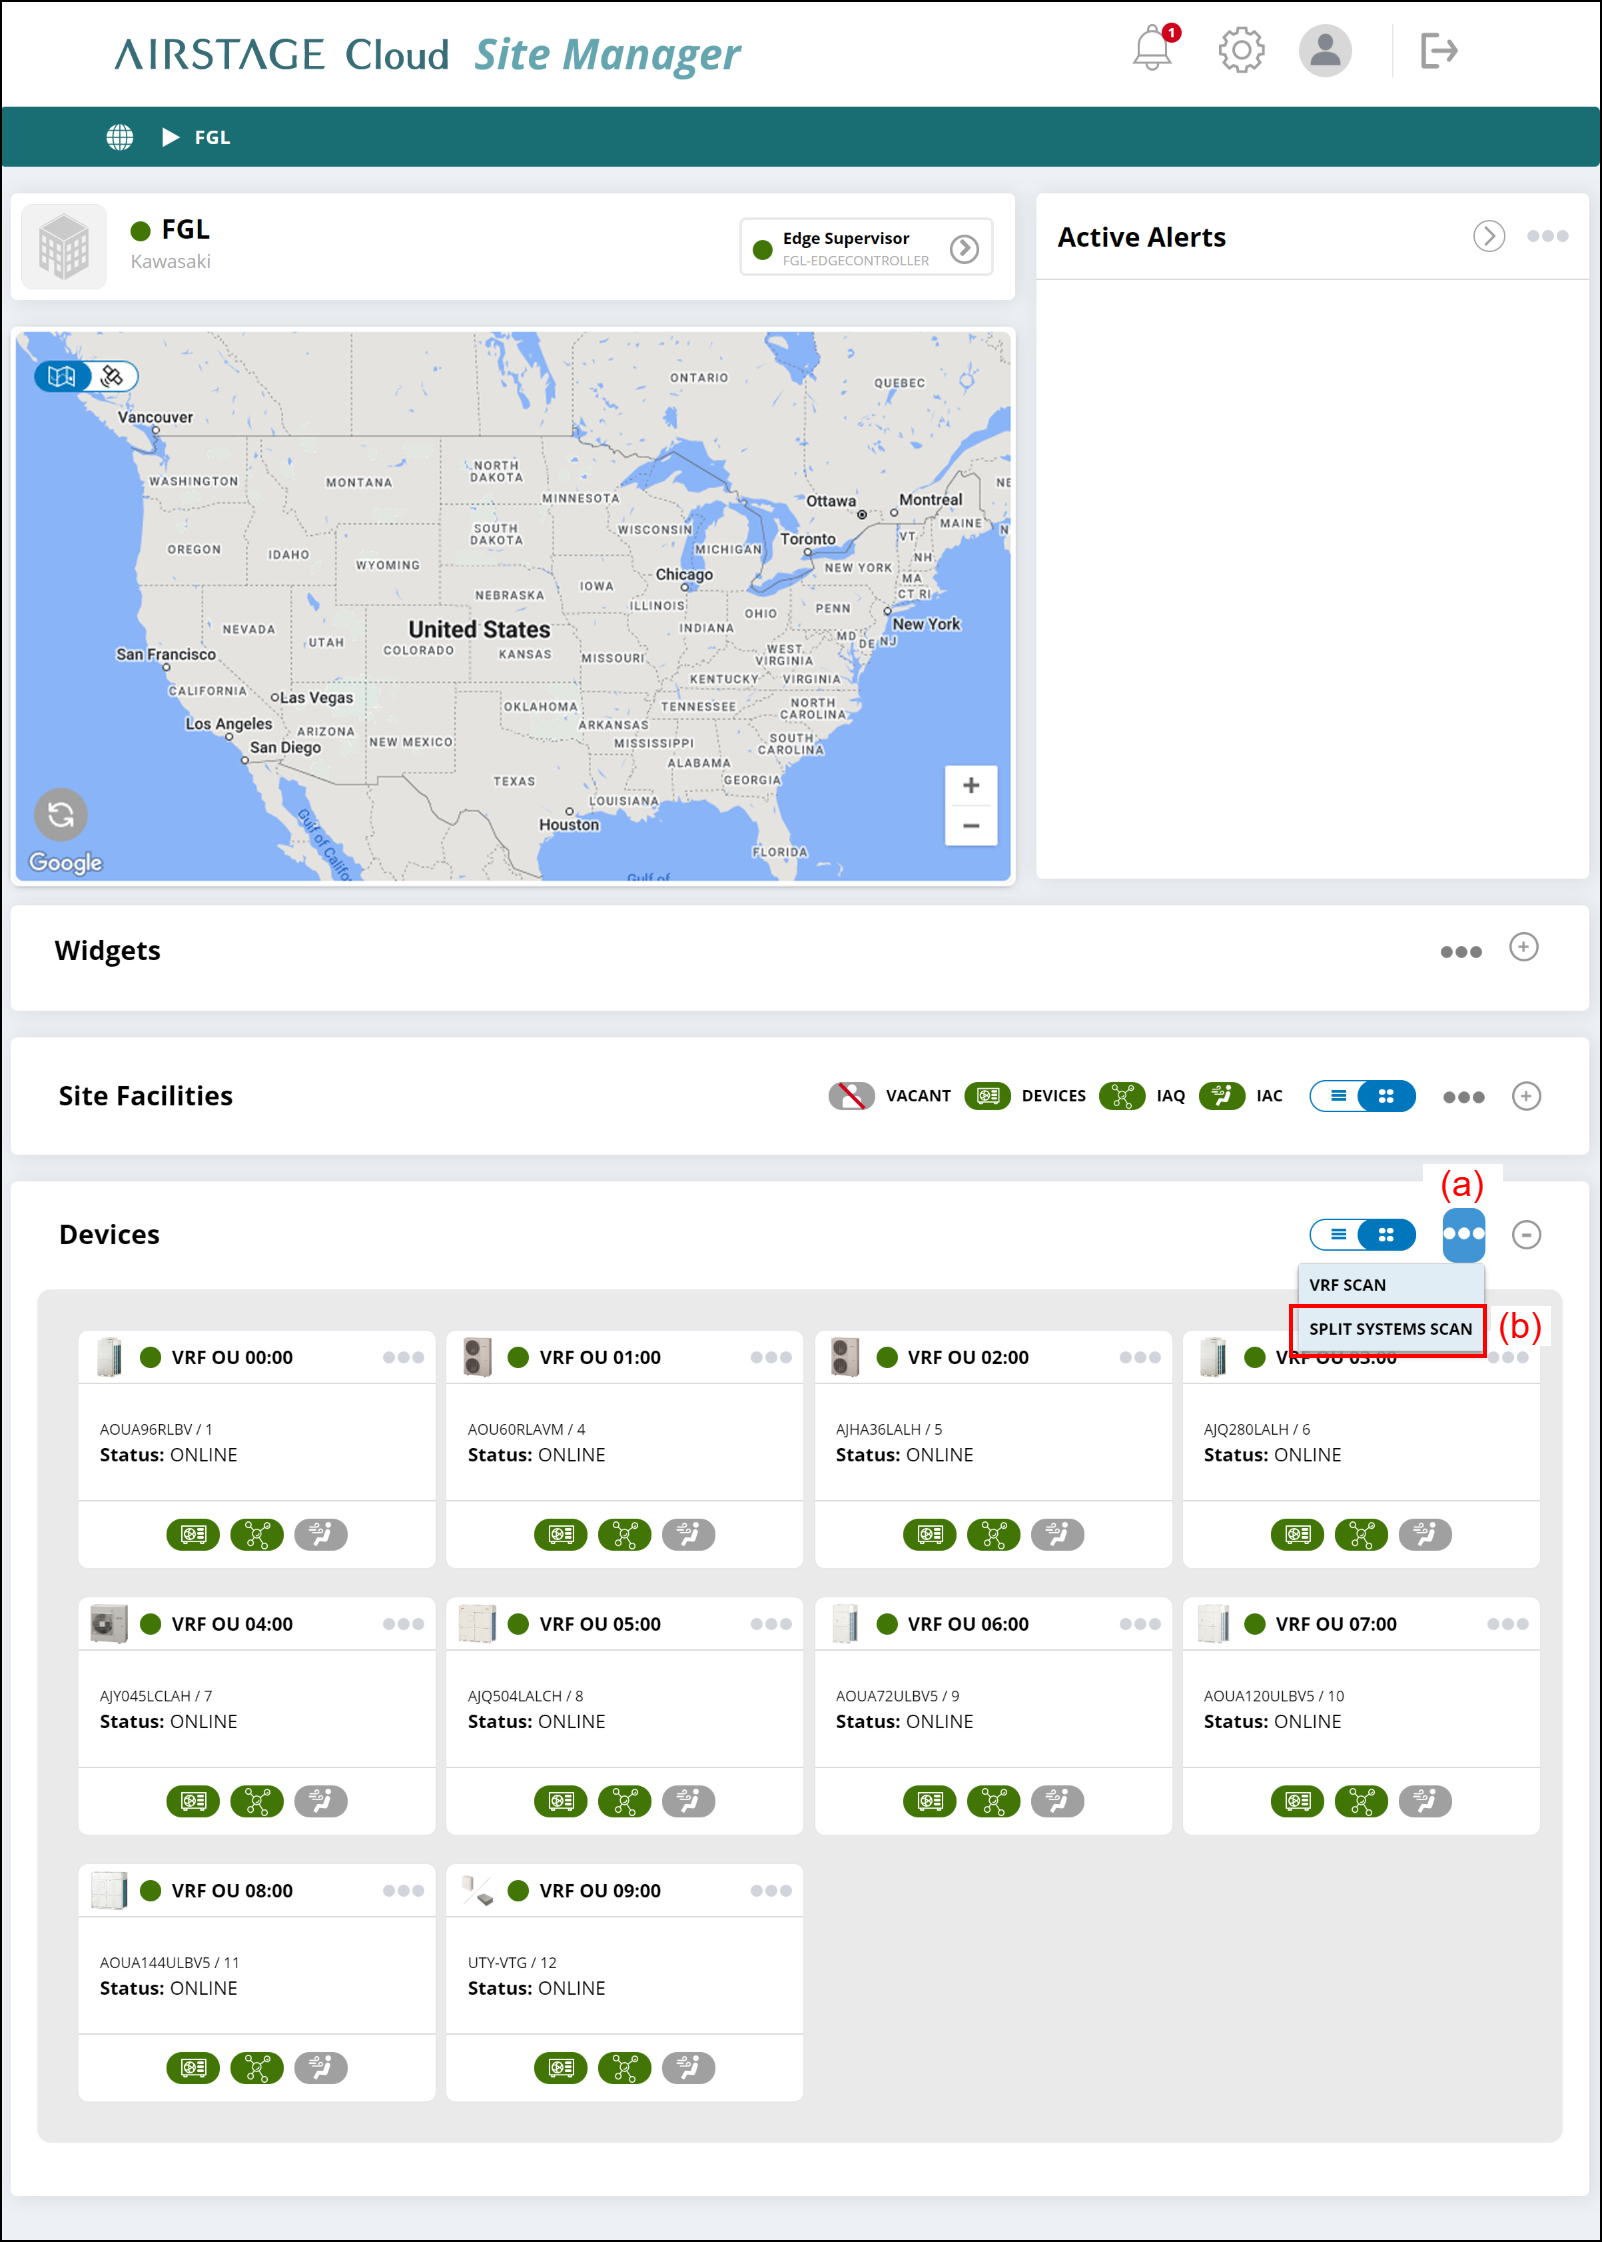Screen dimensions: 1602x2242
Task: Expand the Widgets section with plus
Action: [x=1524, y=947]
